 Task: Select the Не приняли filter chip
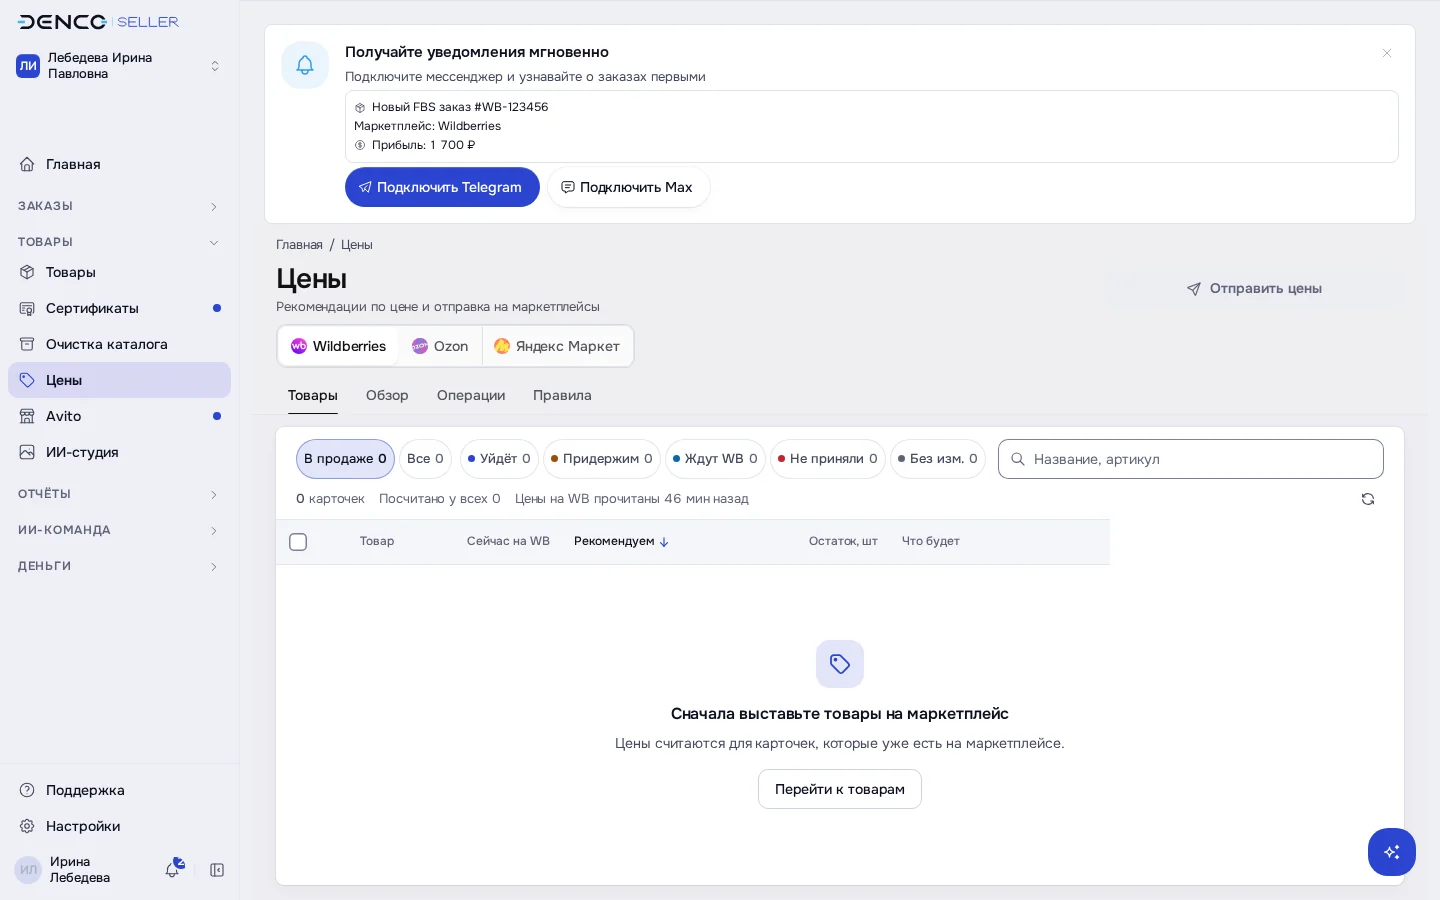click(828, 459)
